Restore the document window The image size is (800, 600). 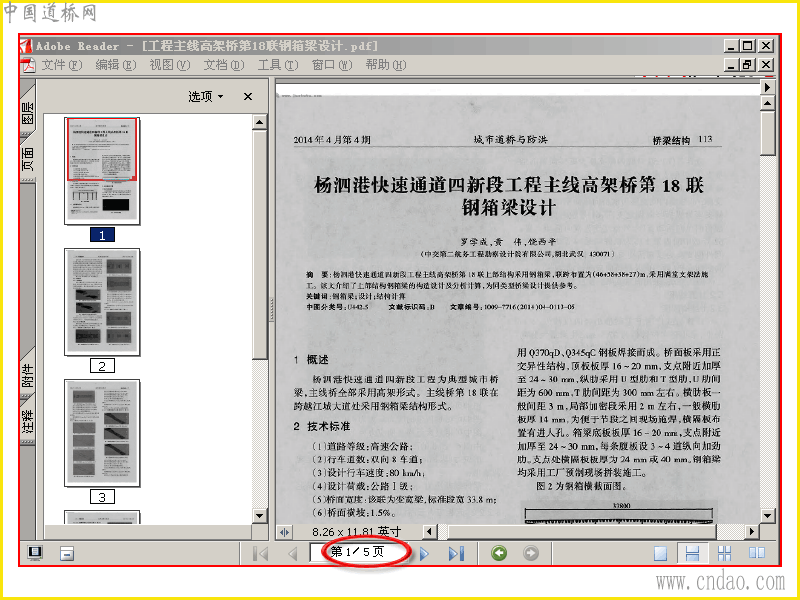pos(748,65)
